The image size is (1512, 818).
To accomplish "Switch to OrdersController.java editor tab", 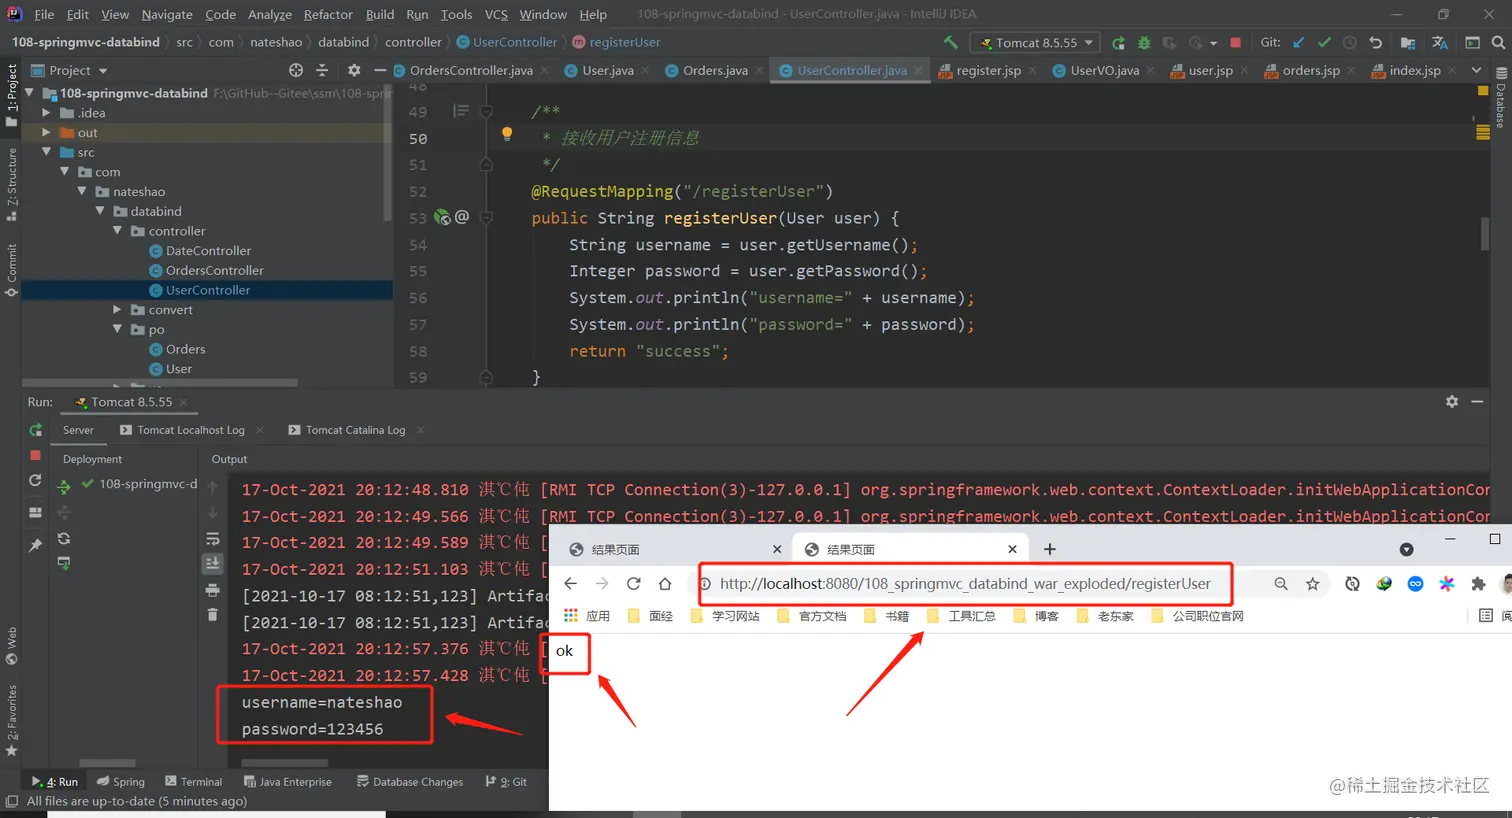I will coord(471,70).
